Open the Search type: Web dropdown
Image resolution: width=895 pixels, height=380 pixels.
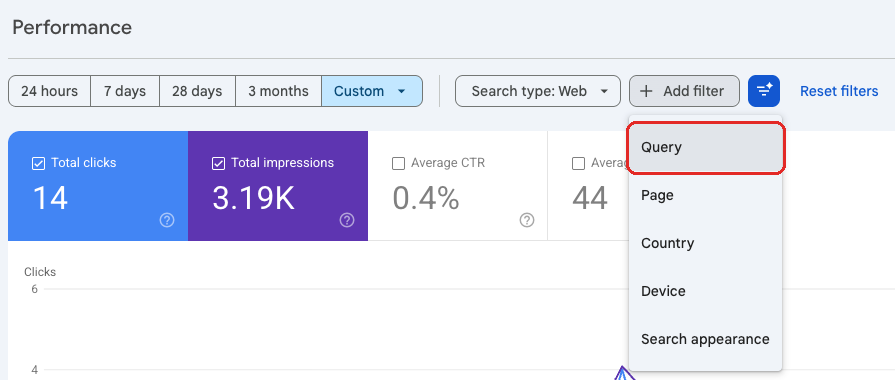(538, 91)
